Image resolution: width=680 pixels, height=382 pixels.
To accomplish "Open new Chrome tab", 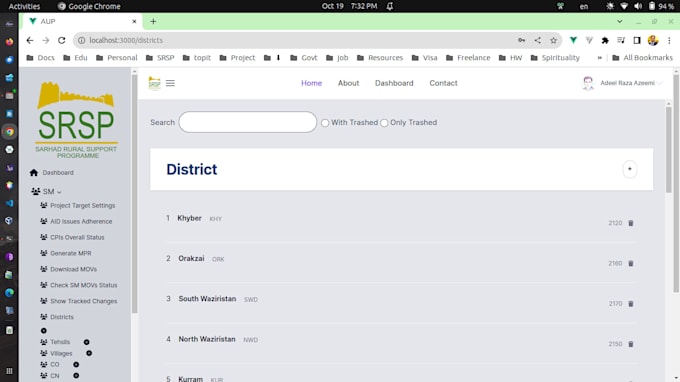I will [153, 21].
